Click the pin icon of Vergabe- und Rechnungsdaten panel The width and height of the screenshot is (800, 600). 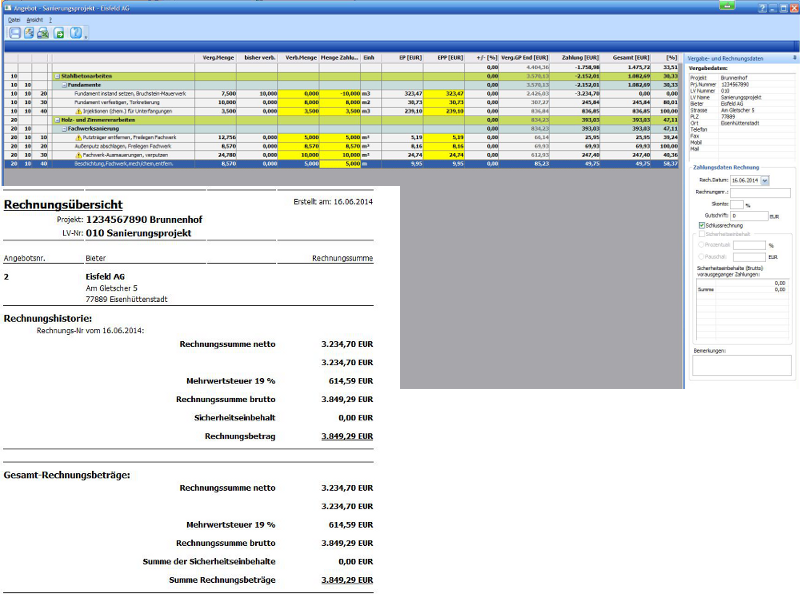(x=795, y=58)
